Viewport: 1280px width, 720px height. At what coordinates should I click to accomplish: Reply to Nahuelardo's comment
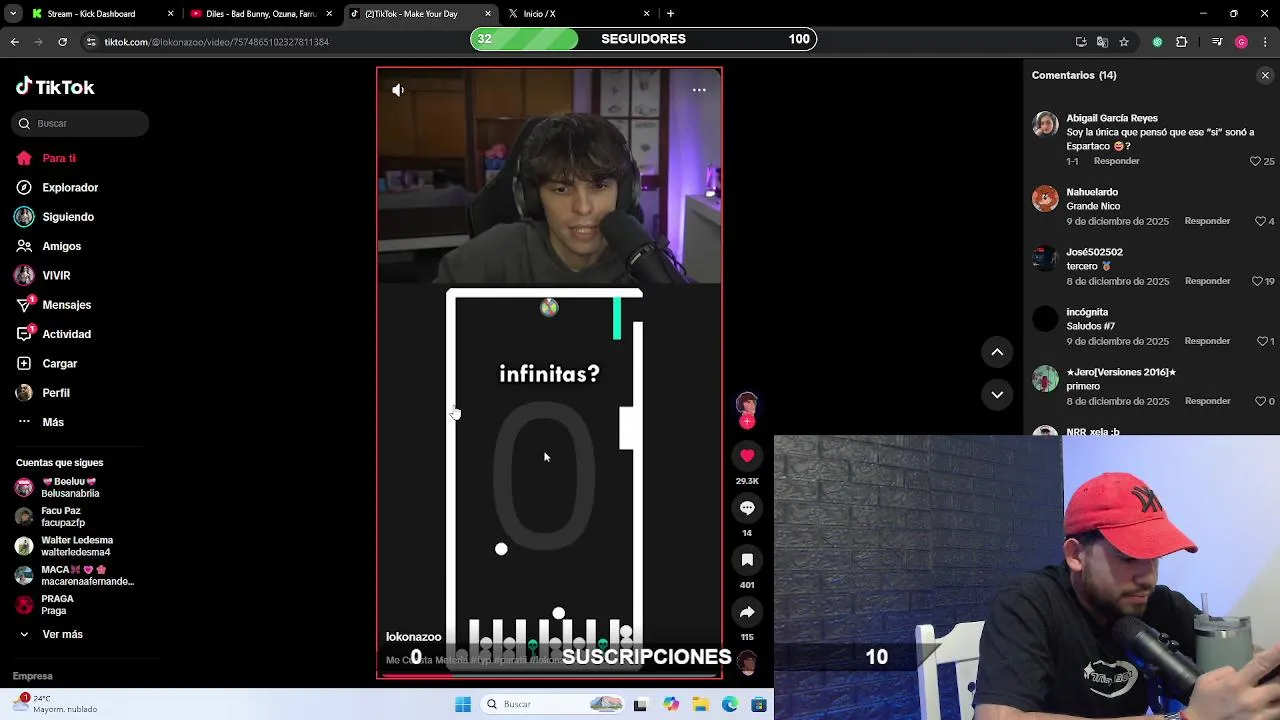(x=1207, y=221)
